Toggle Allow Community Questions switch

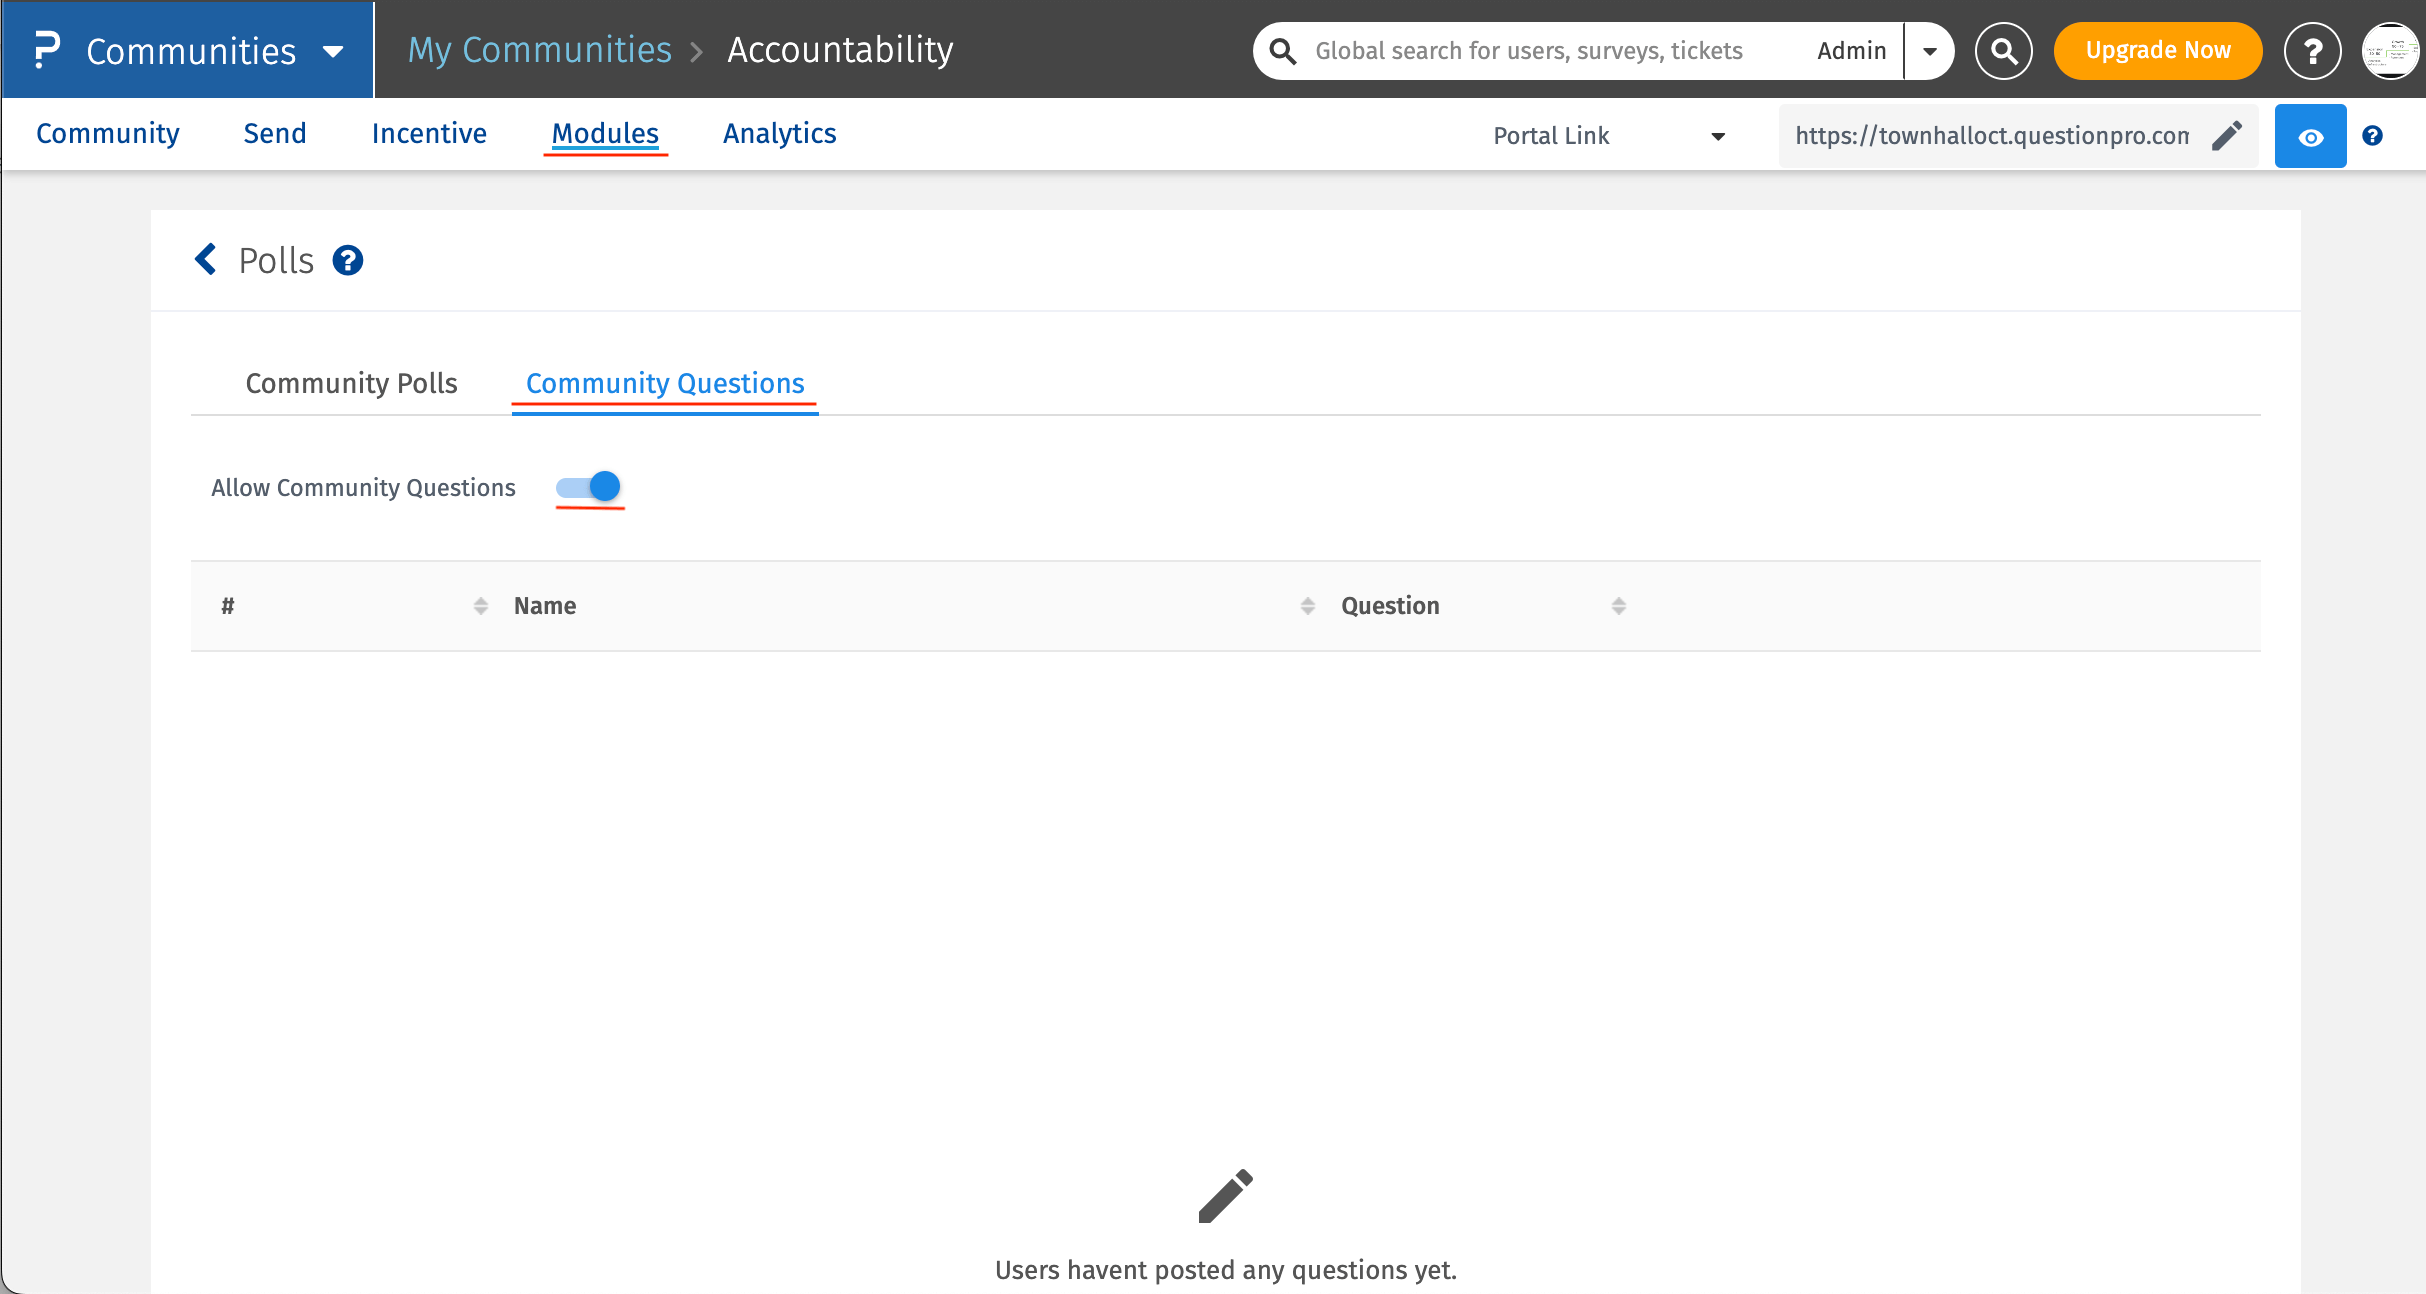click(590, 487)
